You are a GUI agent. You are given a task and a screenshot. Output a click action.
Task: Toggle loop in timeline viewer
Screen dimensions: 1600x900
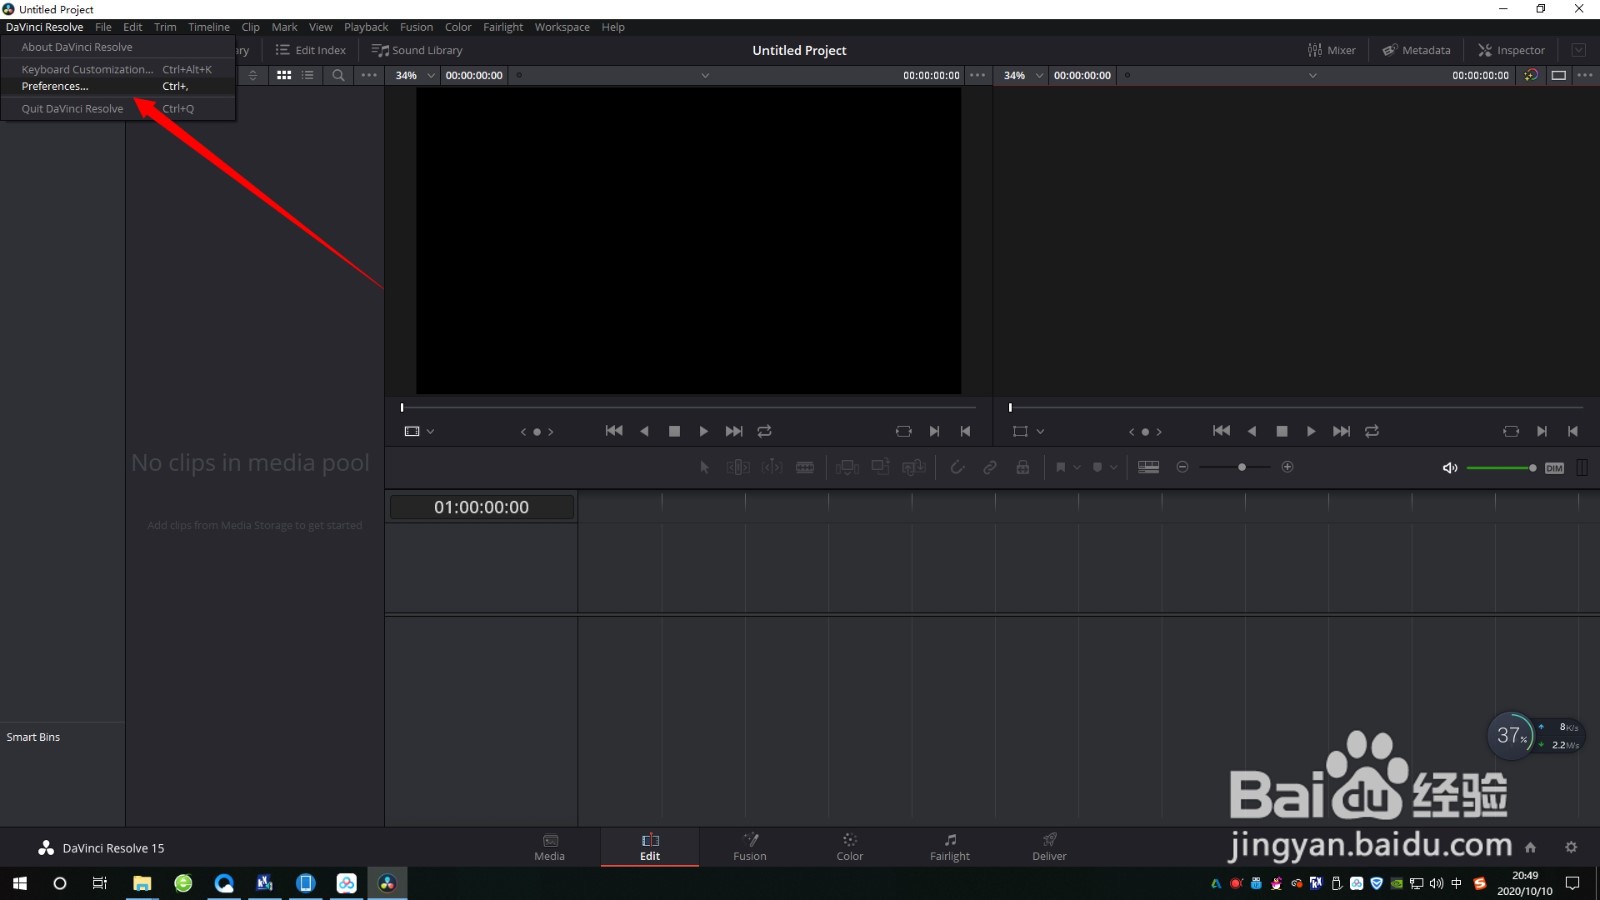coord(1372,431)
